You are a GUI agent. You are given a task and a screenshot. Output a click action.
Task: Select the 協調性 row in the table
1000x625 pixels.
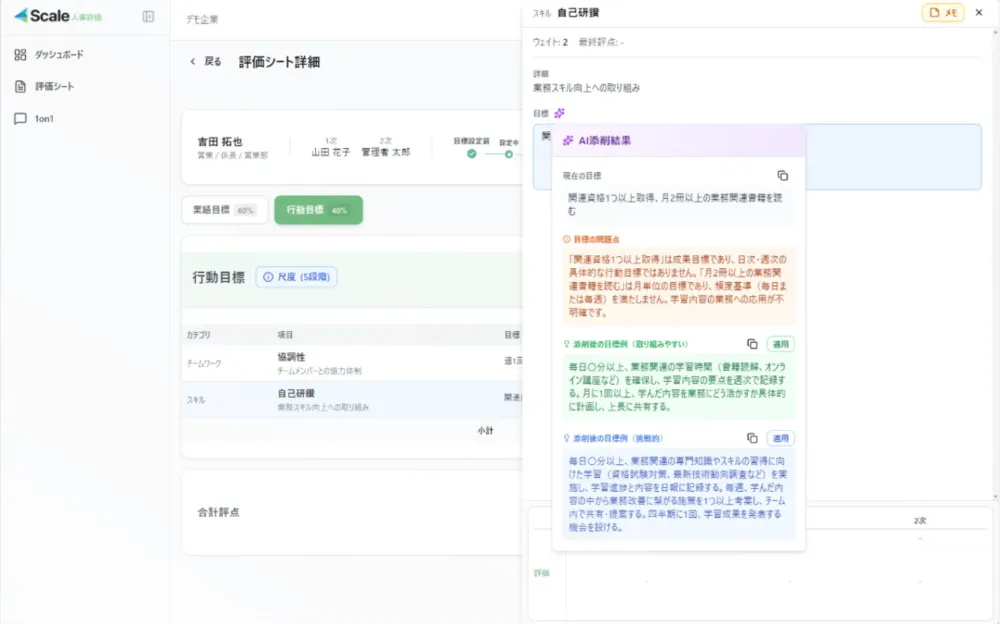(x=352, y=363)
